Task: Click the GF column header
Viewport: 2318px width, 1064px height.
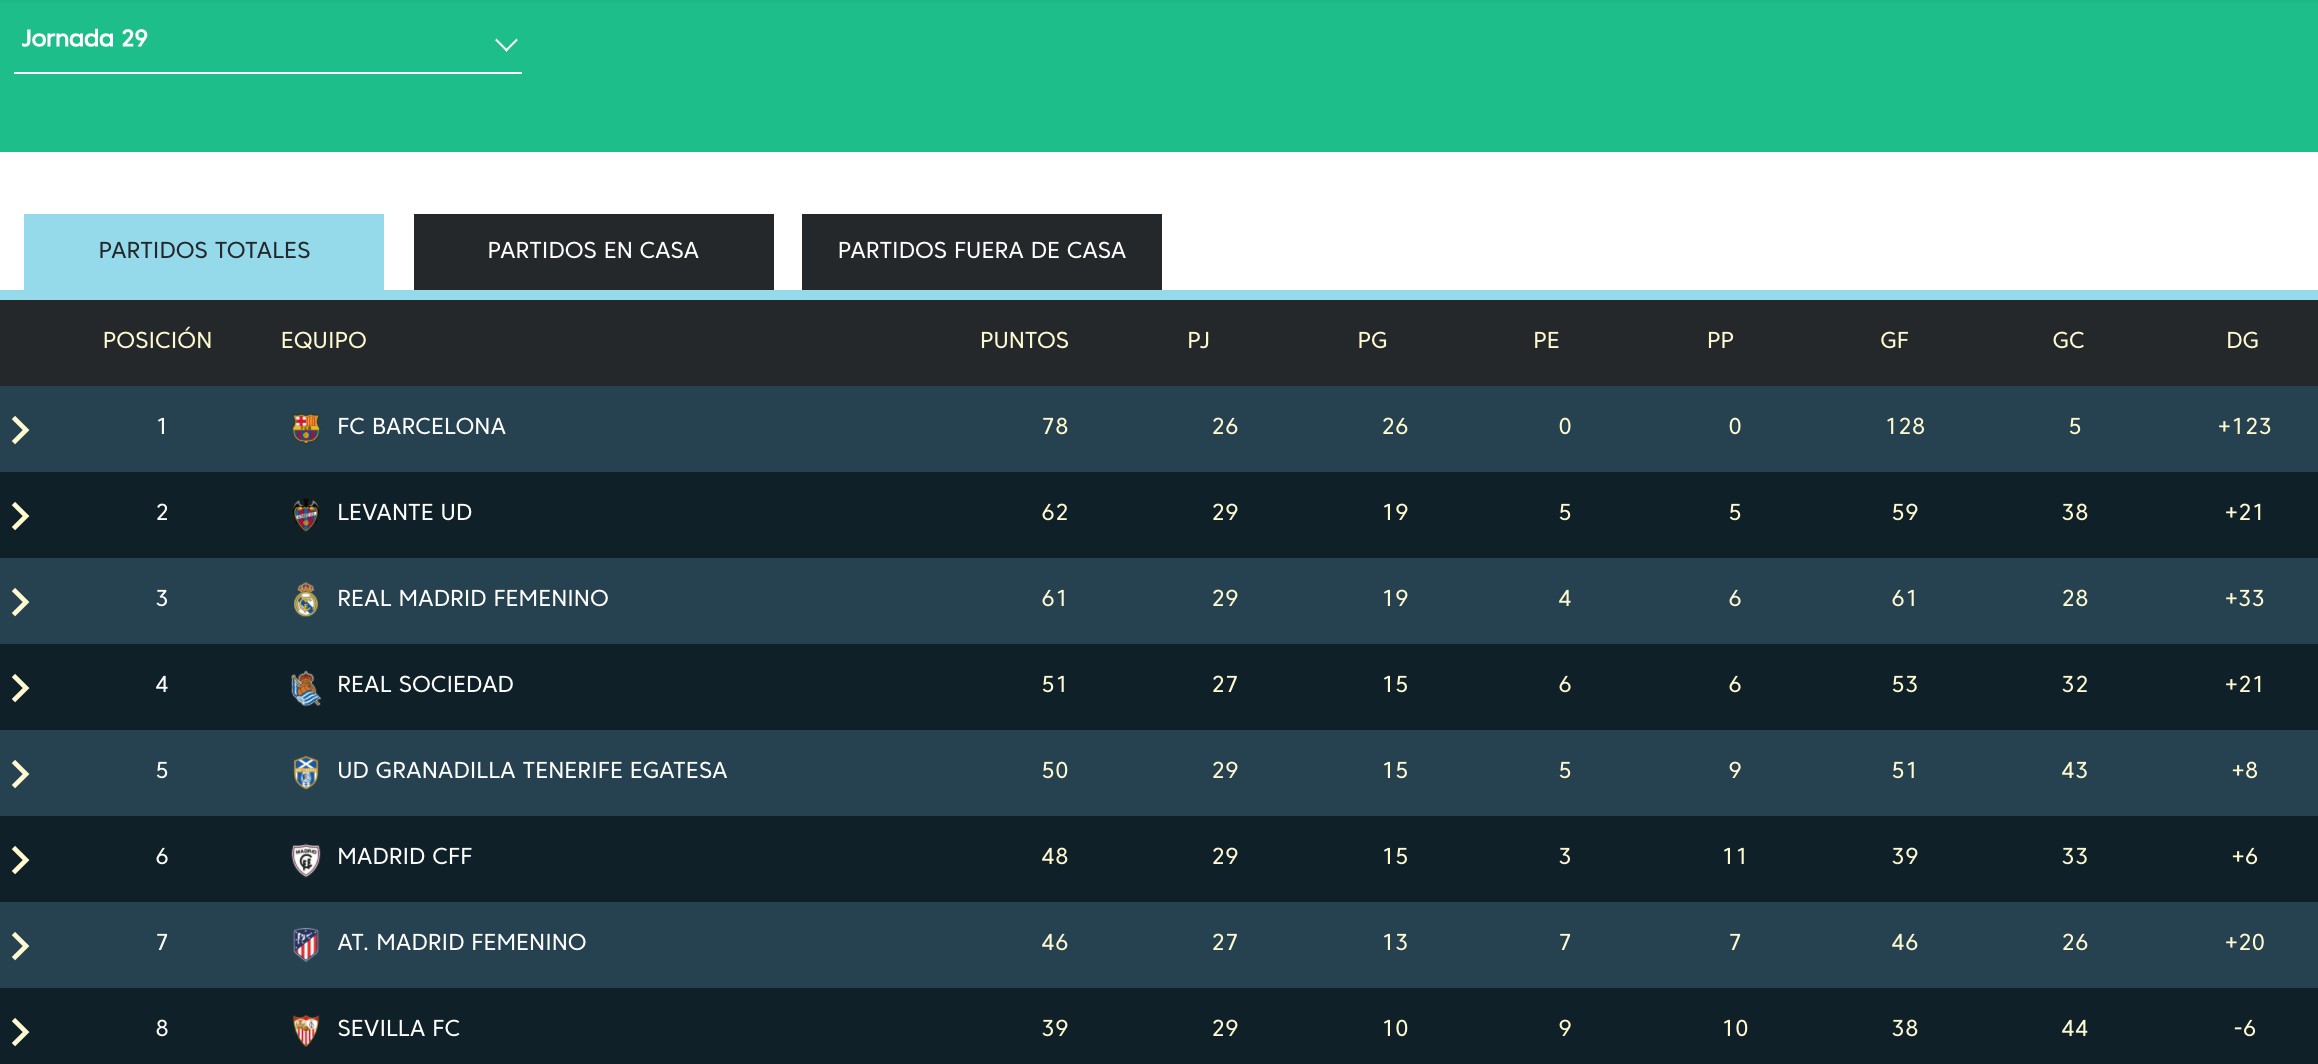Action: click(1894, 341)
